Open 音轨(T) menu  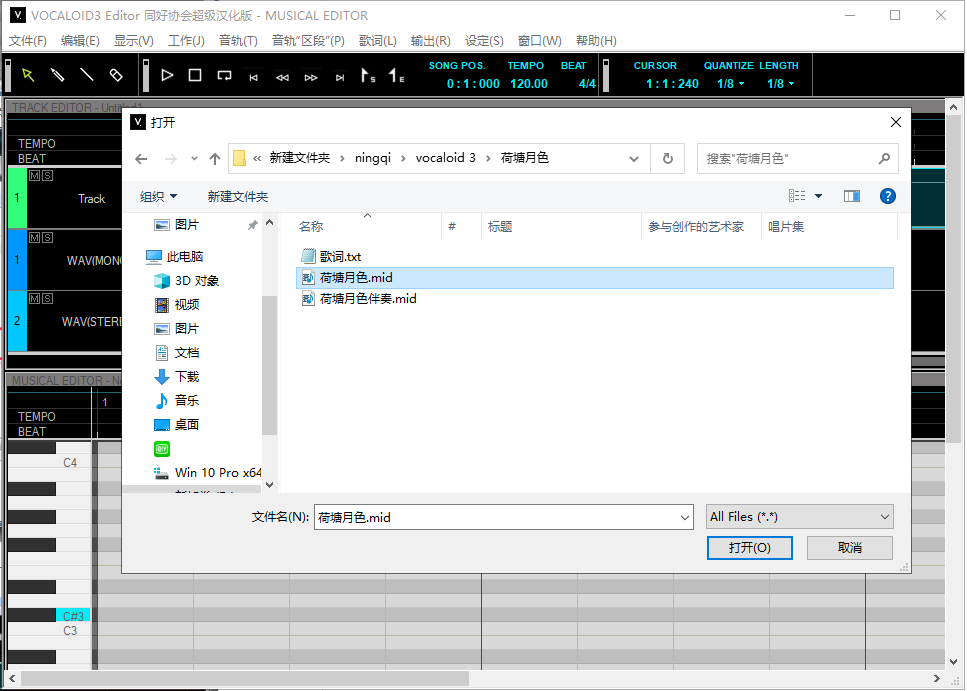click(x=238, y=41)
